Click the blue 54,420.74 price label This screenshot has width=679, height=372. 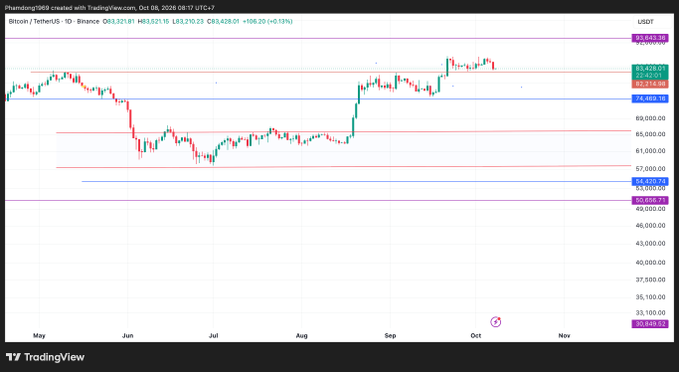click(x=650, y=181)
